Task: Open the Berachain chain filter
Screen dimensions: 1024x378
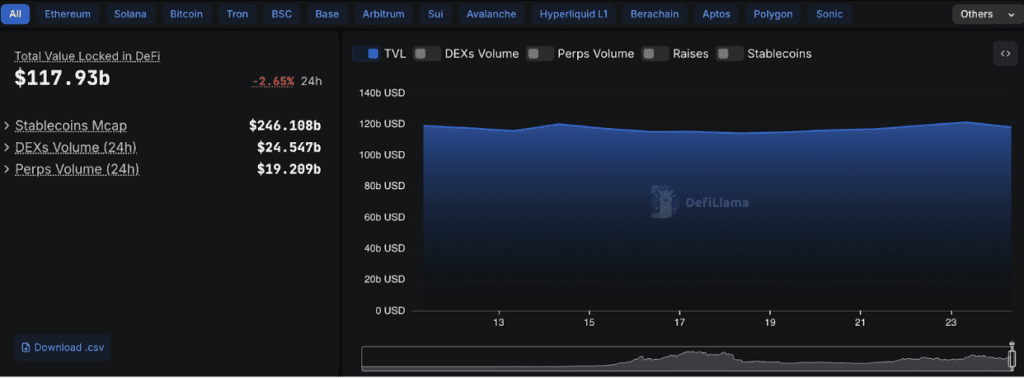Action: click(x=654, y=14)
